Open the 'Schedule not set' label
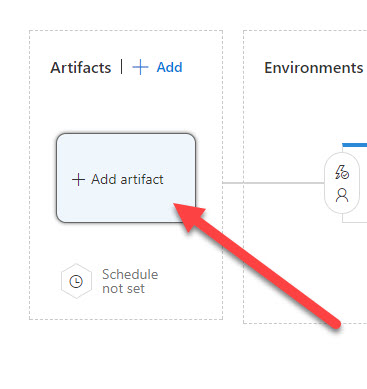The height and width of the screenshot is (389, 367). [130, 281]
